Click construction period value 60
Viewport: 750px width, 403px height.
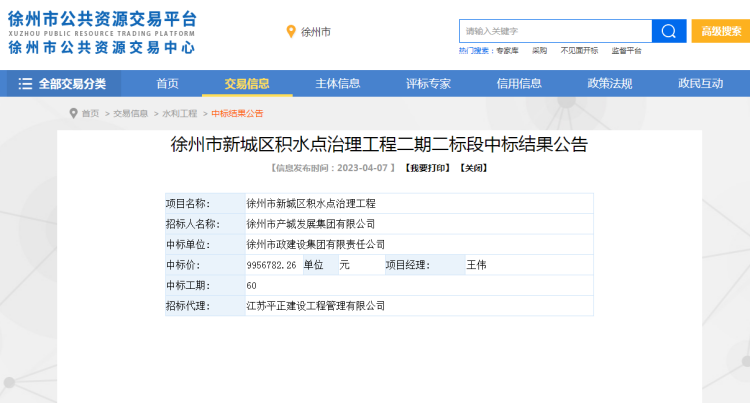click(252, 286)
